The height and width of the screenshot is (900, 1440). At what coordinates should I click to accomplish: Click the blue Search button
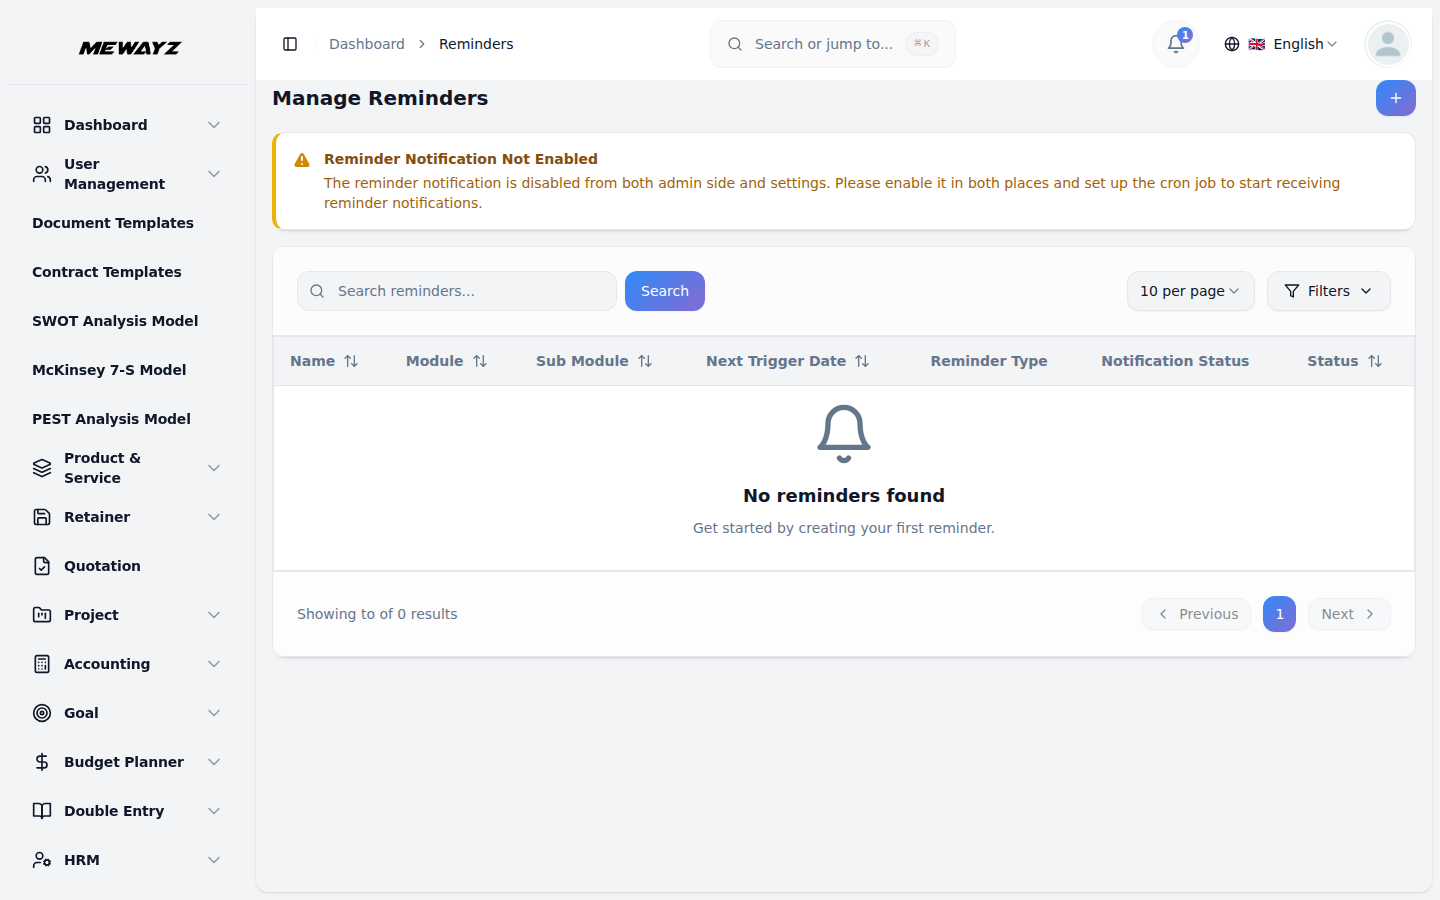coord(665,291)
